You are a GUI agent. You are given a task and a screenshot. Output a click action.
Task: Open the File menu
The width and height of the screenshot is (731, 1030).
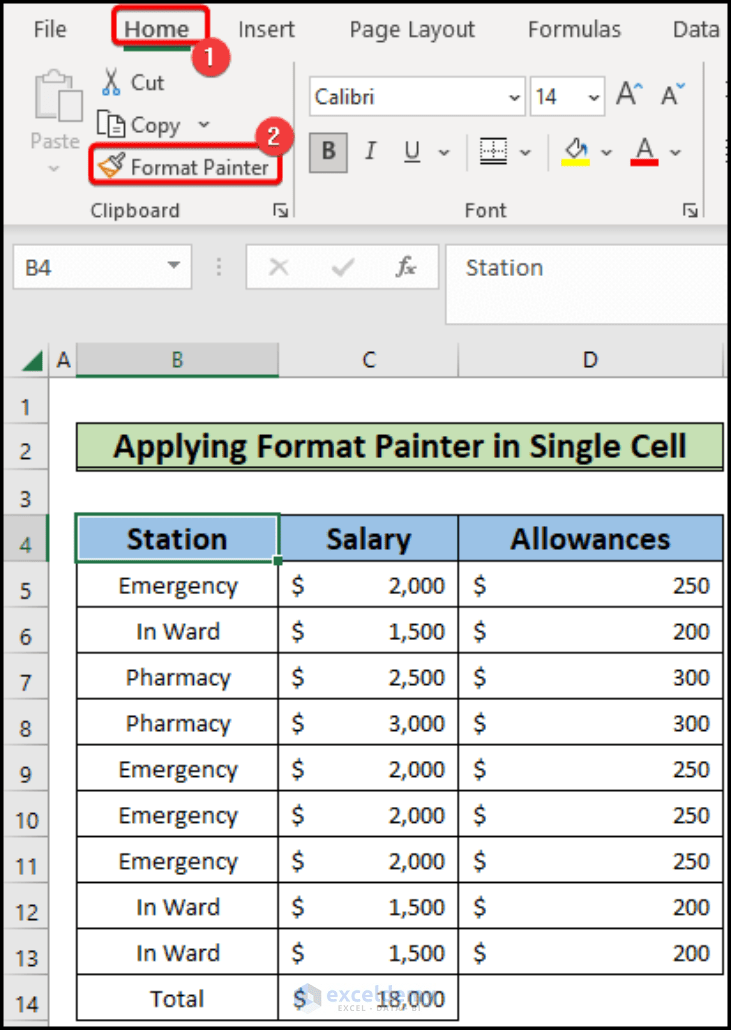pos(50,30)
